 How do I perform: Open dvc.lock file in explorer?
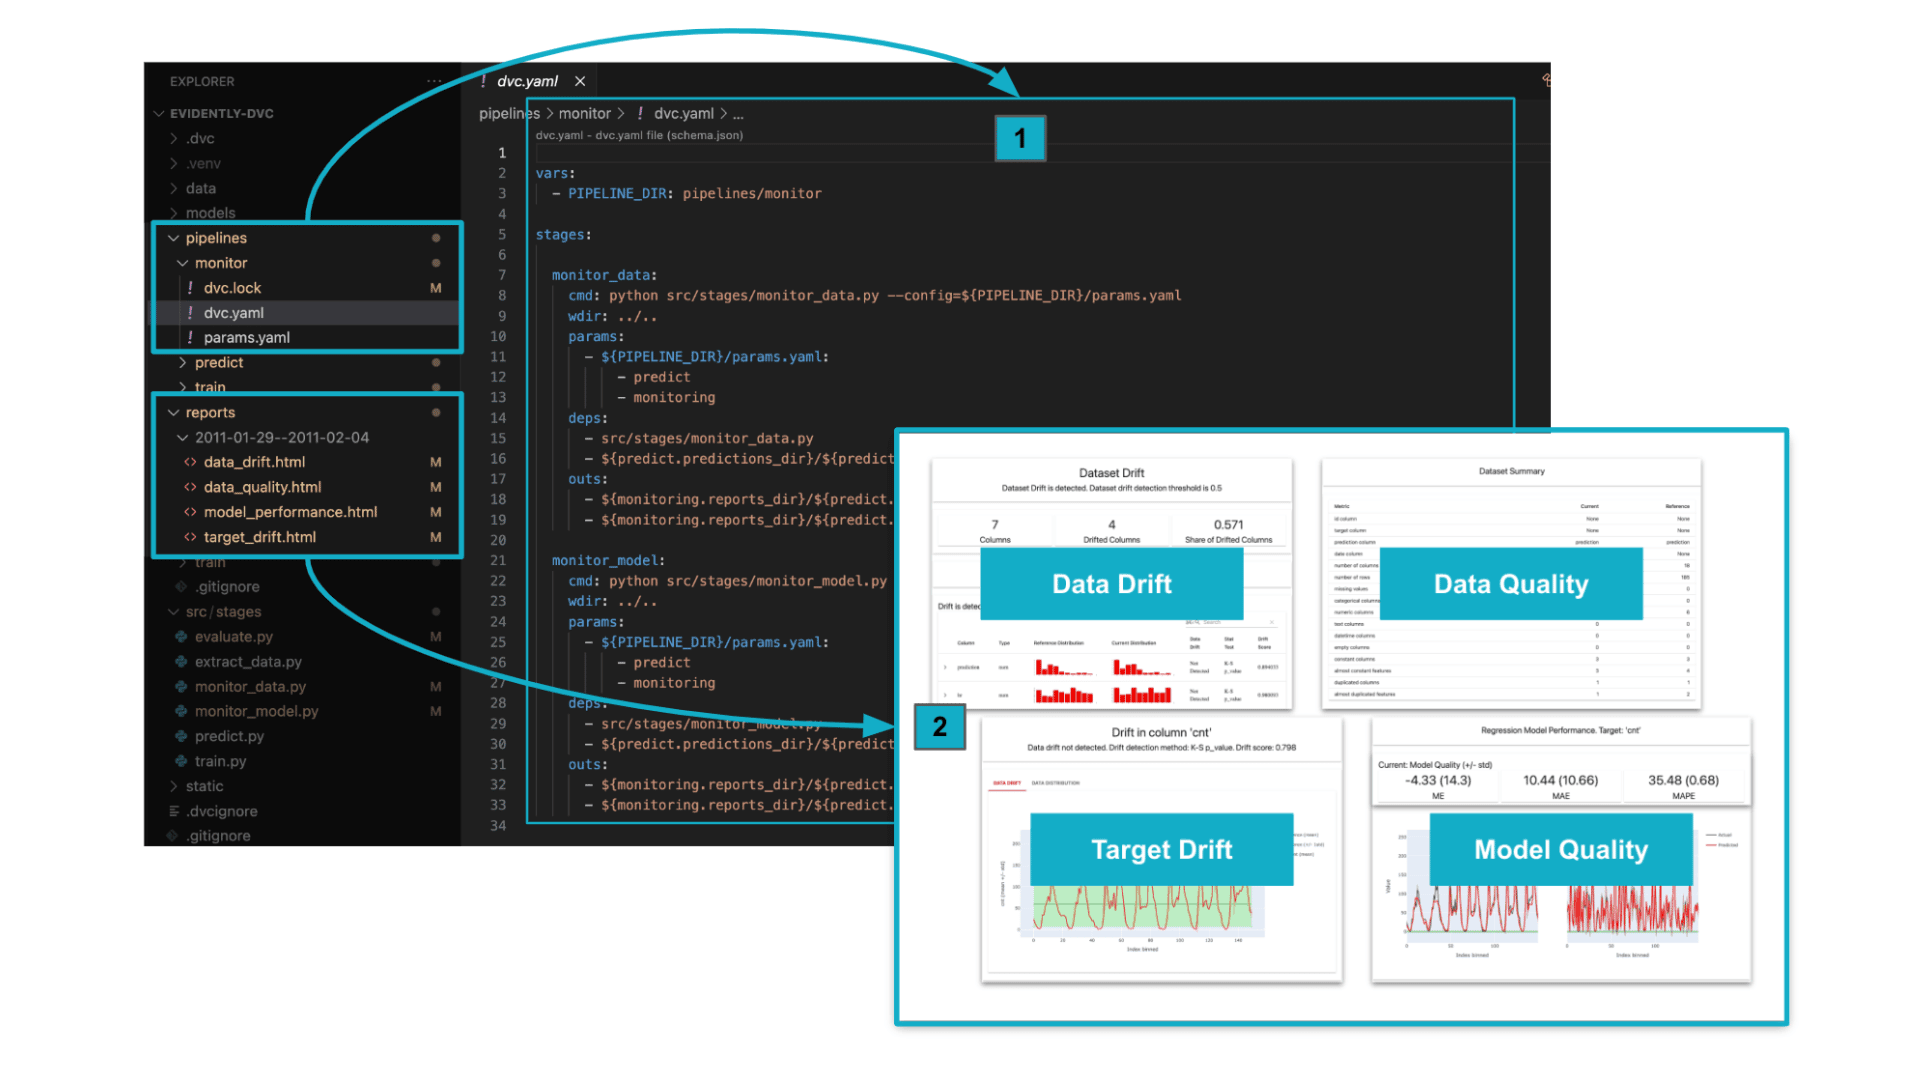click(232, 288)
